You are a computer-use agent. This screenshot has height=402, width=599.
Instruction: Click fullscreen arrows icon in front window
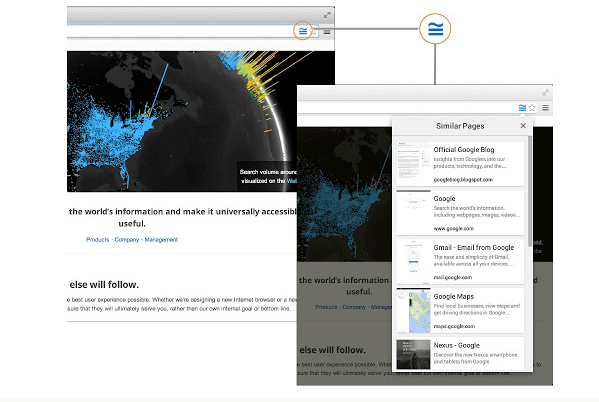(546, 92)
